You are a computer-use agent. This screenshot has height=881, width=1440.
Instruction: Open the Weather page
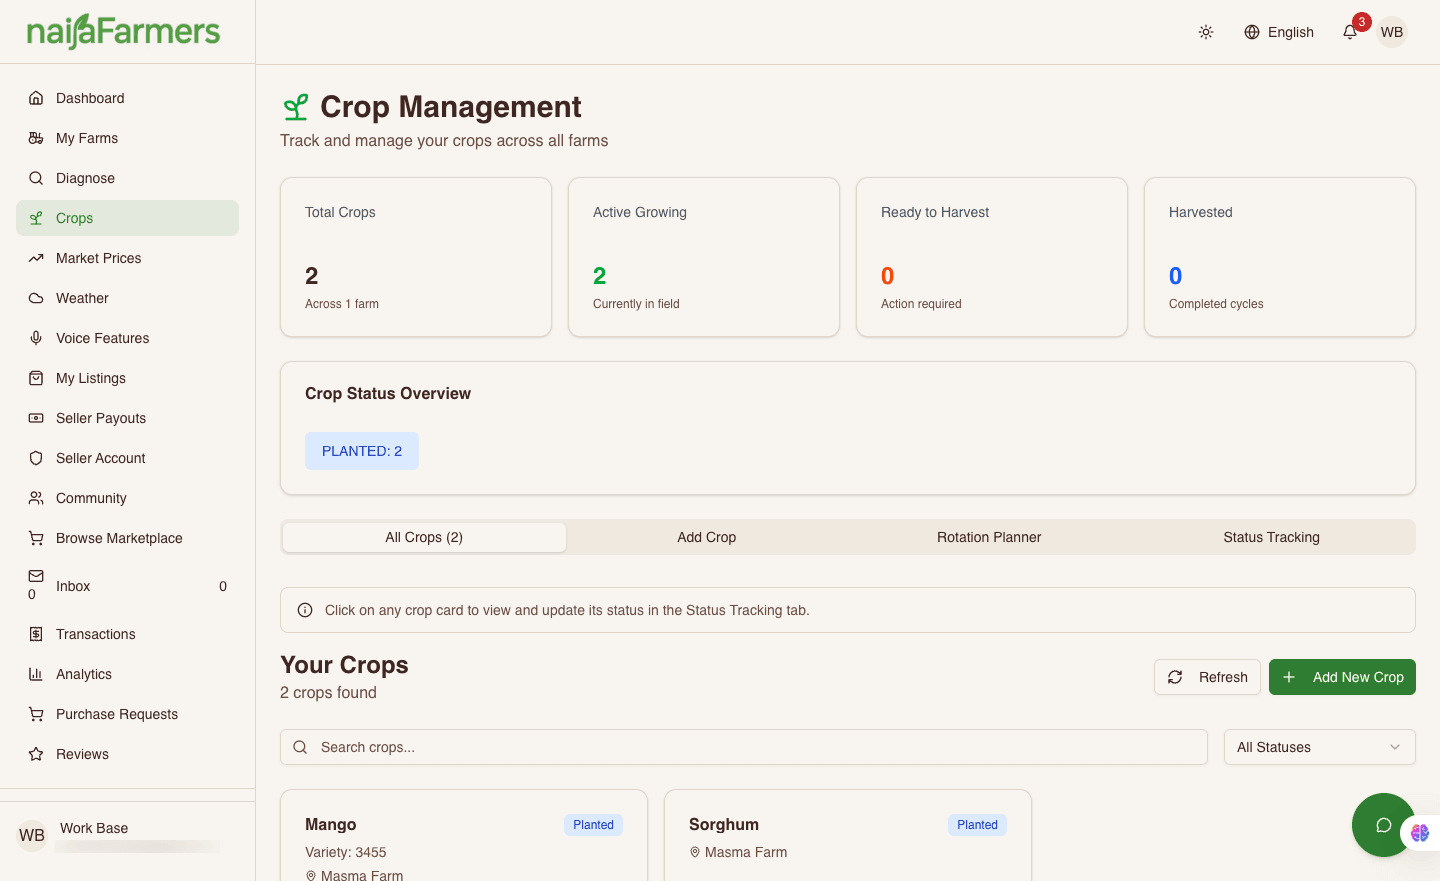click(82, 298)
